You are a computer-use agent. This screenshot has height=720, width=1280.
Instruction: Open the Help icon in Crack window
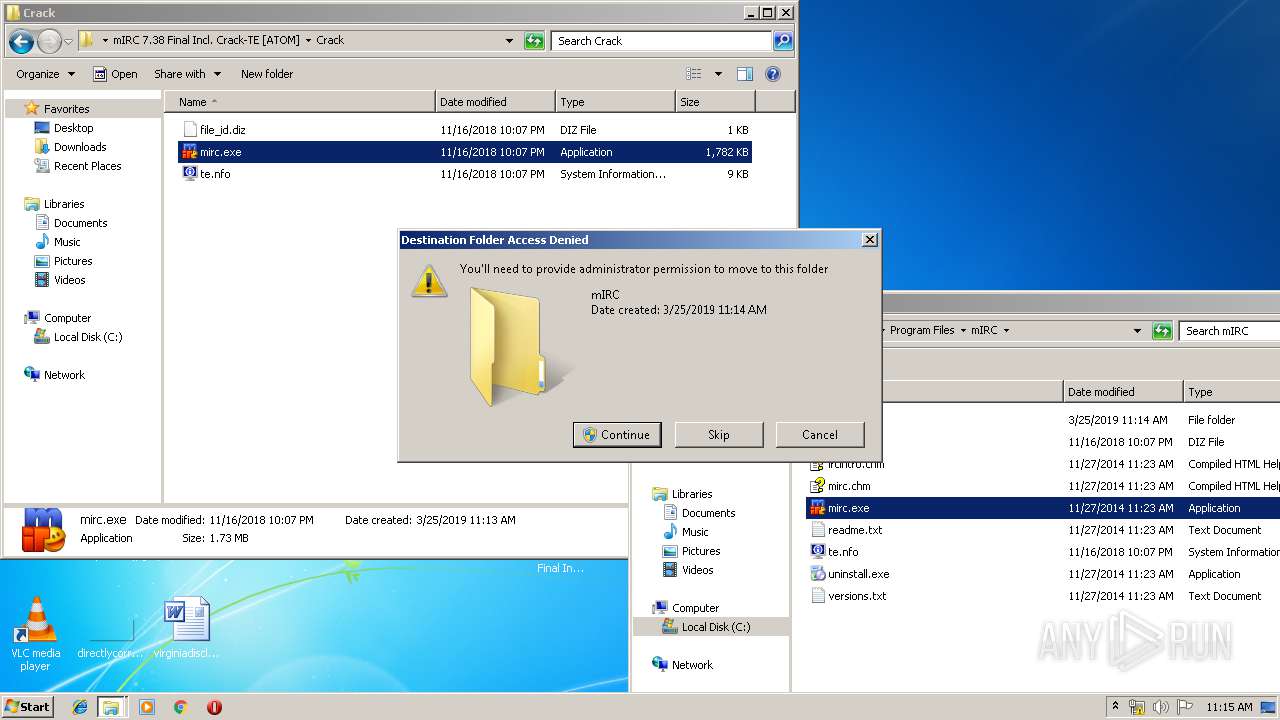point(772,74)
